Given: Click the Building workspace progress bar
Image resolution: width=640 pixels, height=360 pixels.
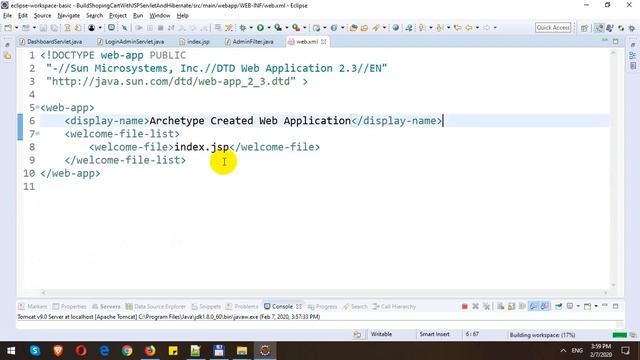Looking at the screenshot, I should click(x=620, y=335).
